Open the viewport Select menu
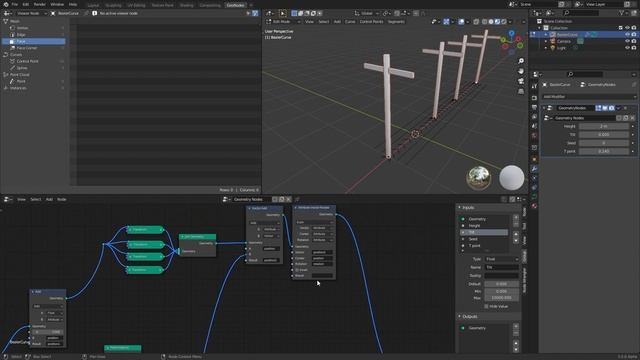This screenshot has height=360, width=640. click(324, 22)
